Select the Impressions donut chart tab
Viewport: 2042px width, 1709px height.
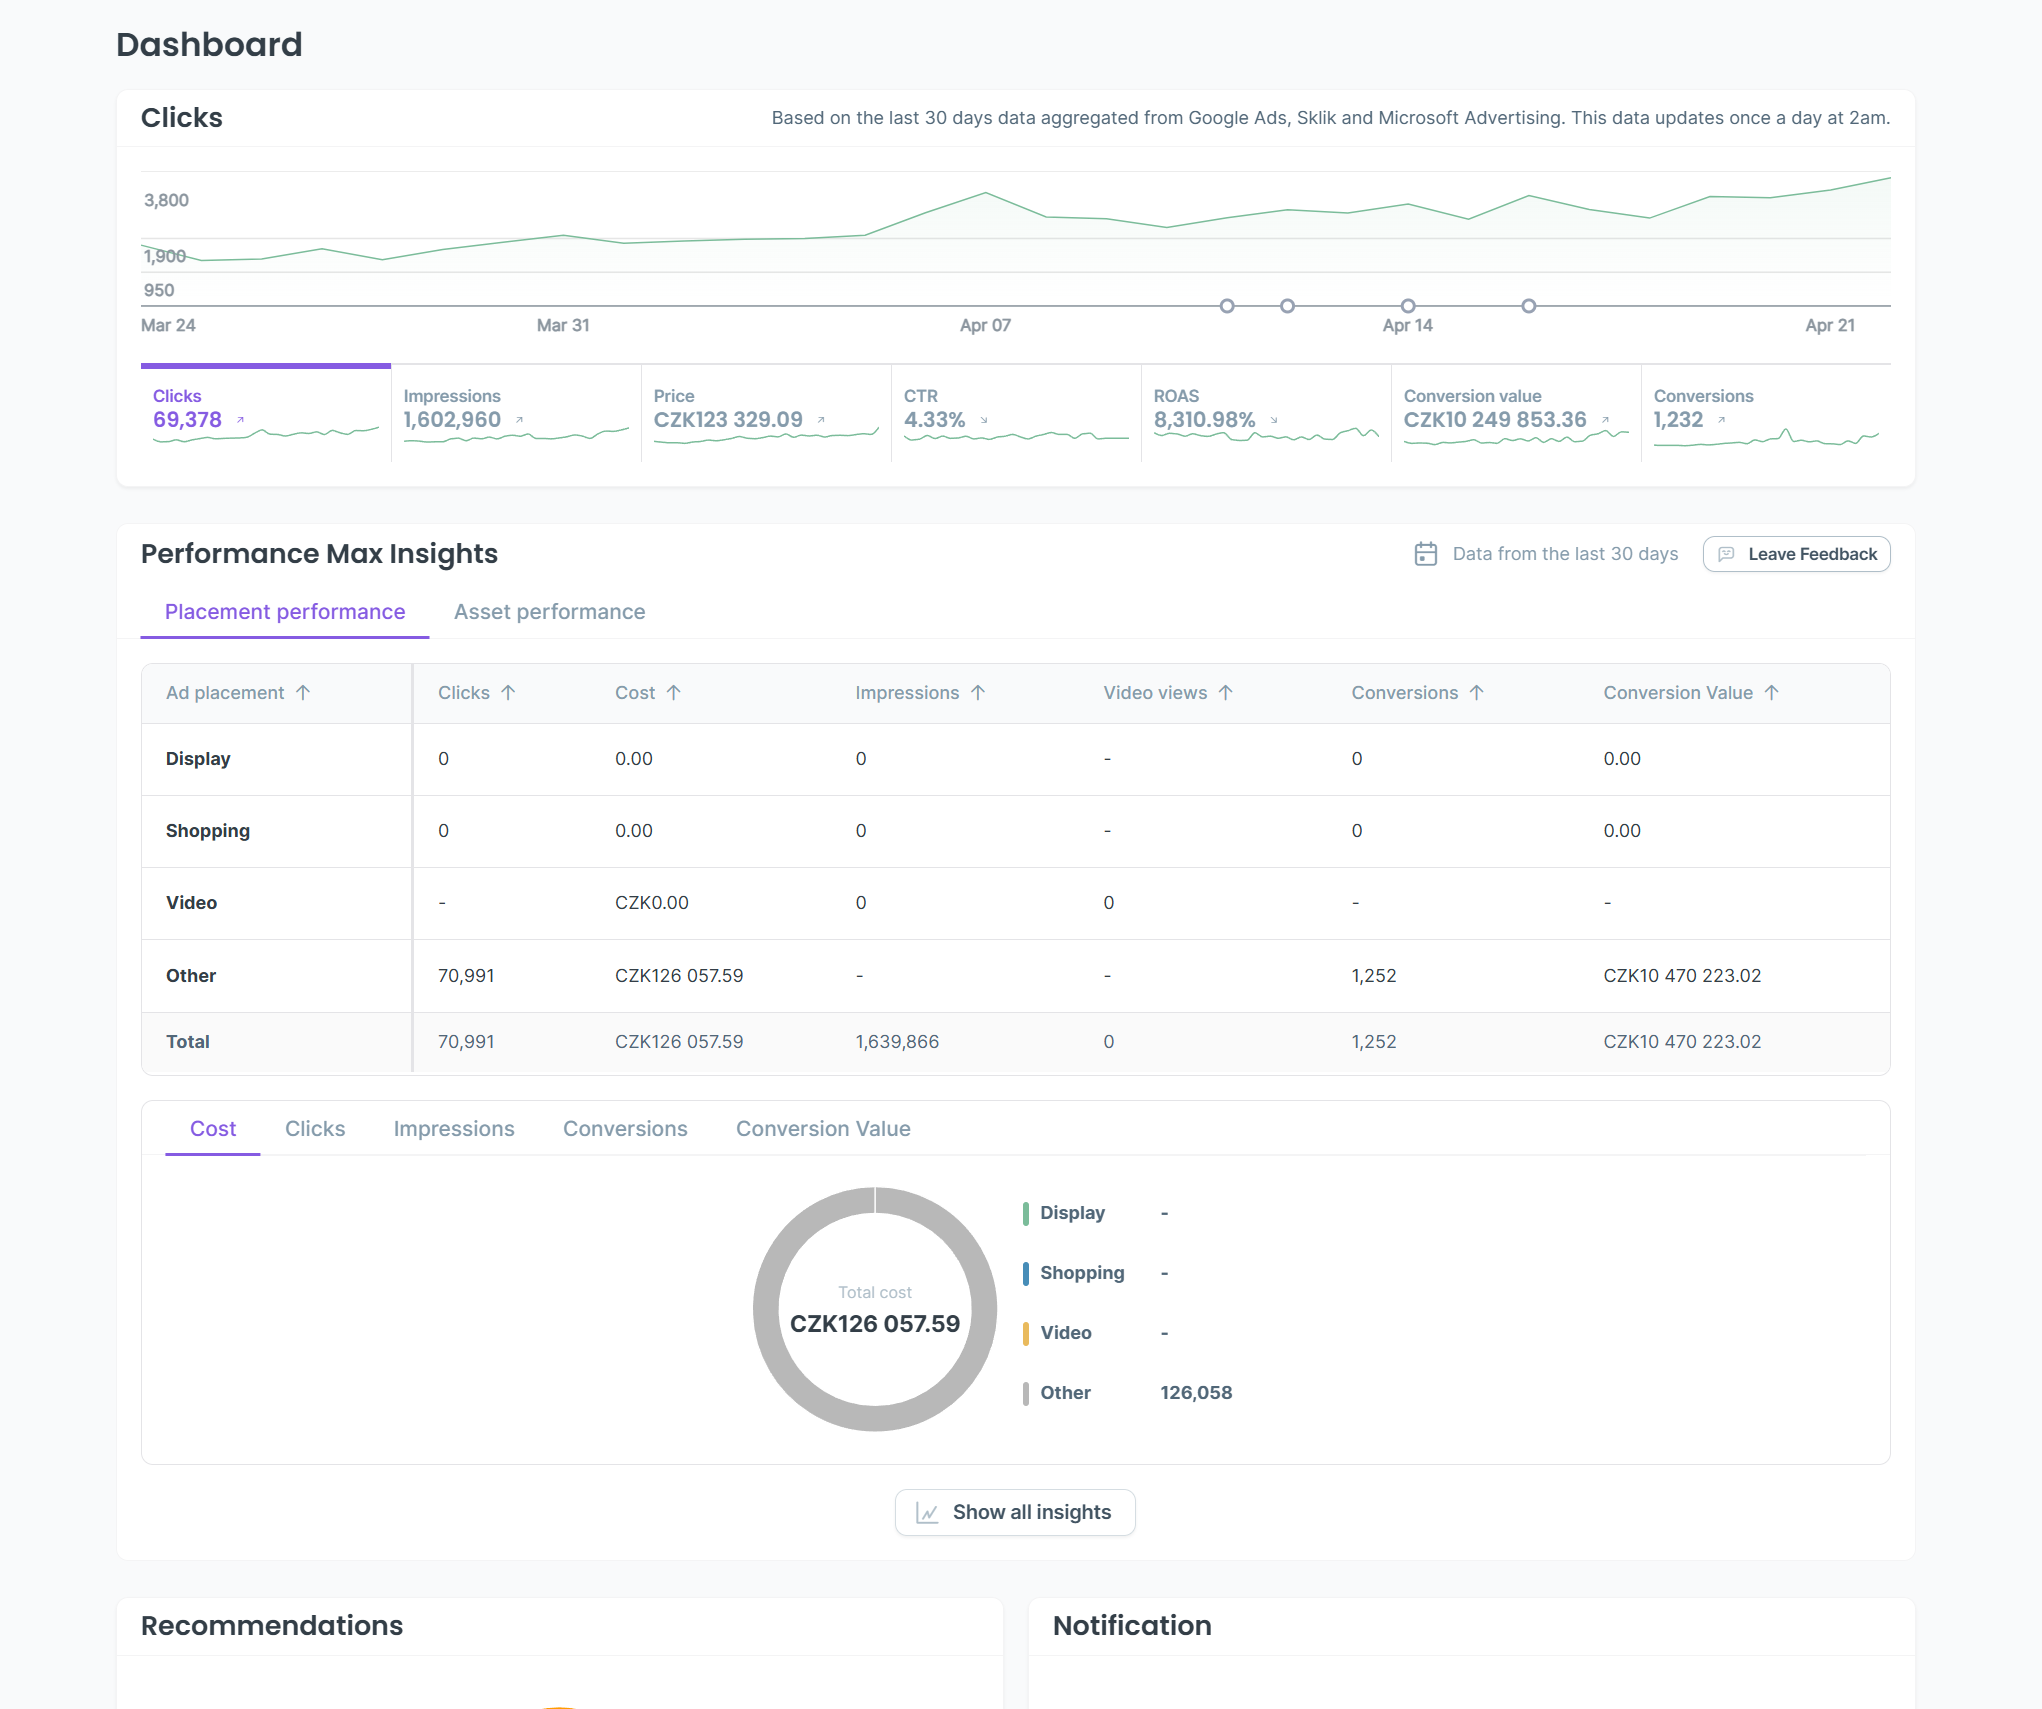[x=454, y=1129]
